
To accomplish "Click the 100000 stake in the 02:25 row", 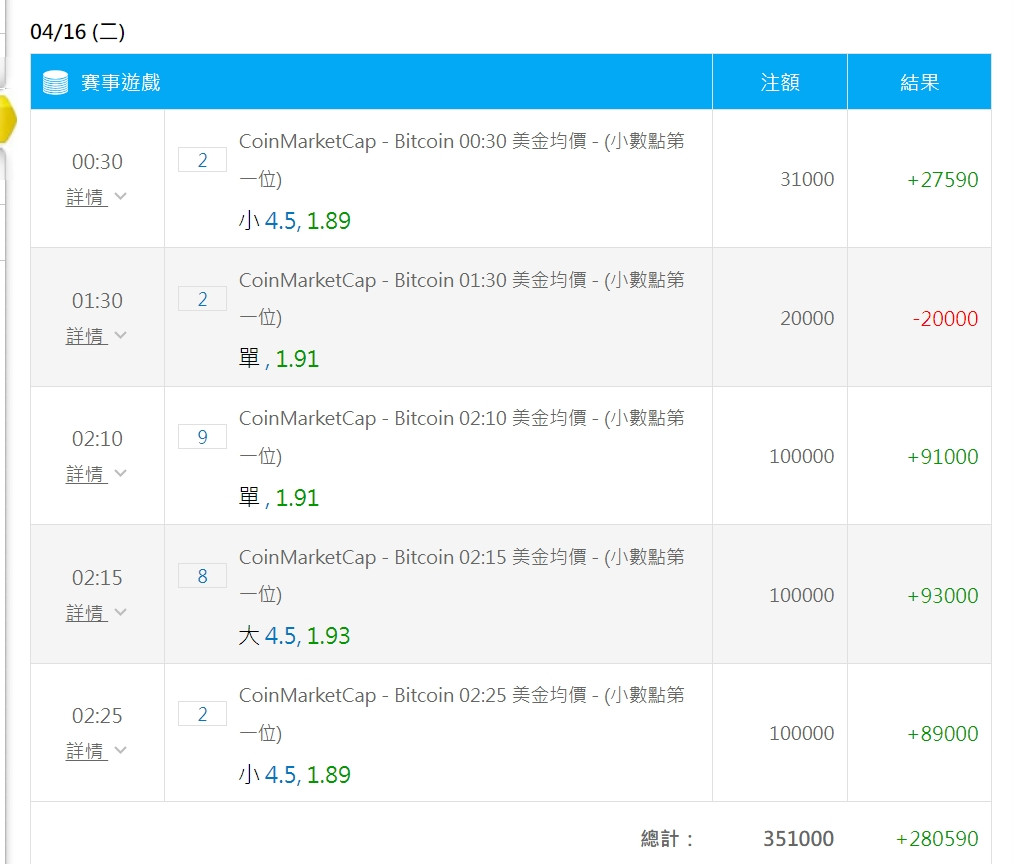I will point(801,733).
